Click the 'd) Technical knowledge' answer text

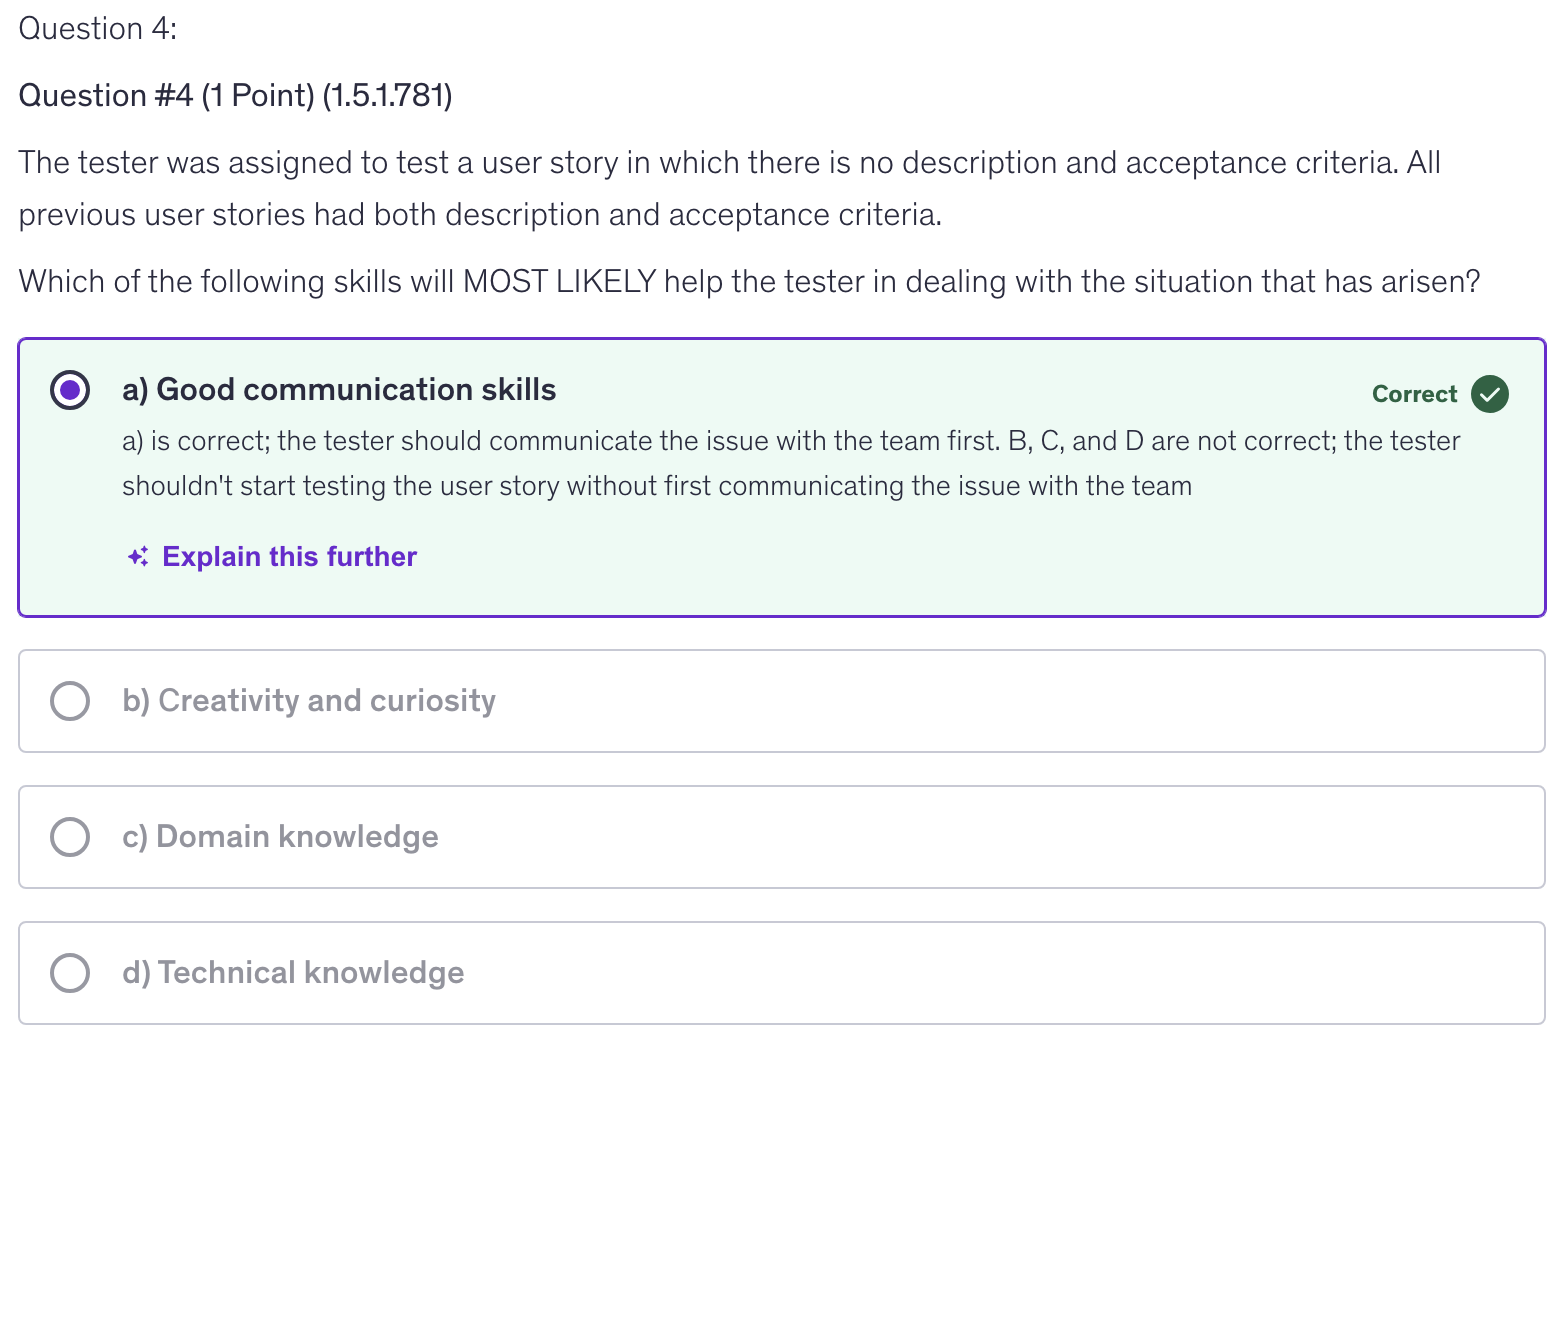click(x=293, y=973)
